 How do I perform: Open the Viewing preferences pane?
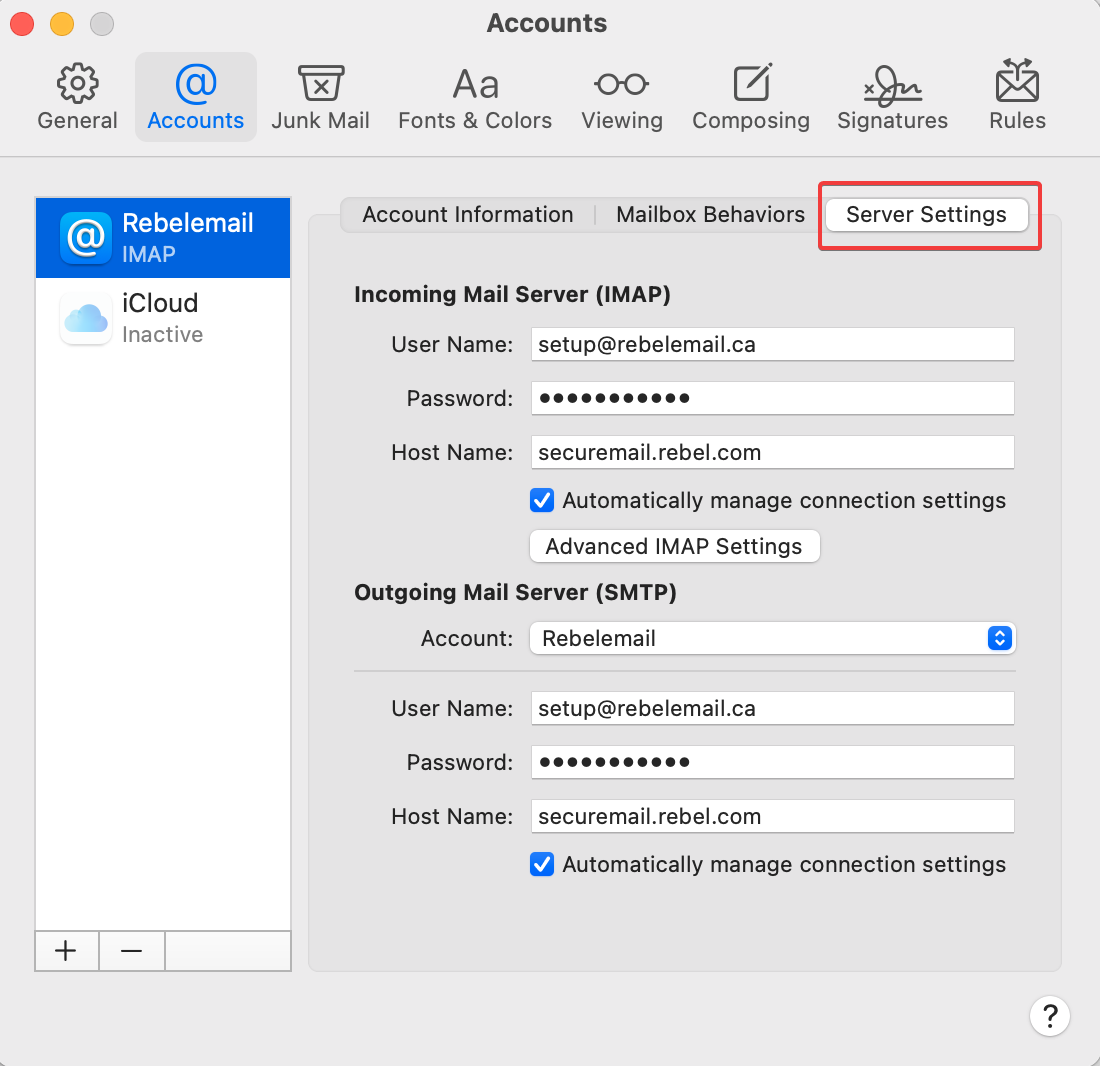(x=622, y=97)
